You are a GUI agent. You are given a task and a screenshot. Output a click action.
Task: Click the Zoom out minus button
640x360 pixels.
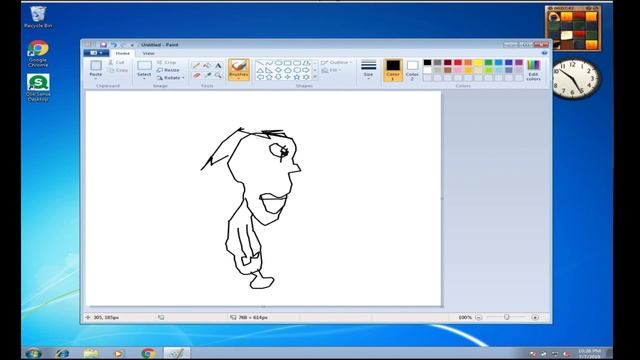pyautogui.click(x=479, y=317)
